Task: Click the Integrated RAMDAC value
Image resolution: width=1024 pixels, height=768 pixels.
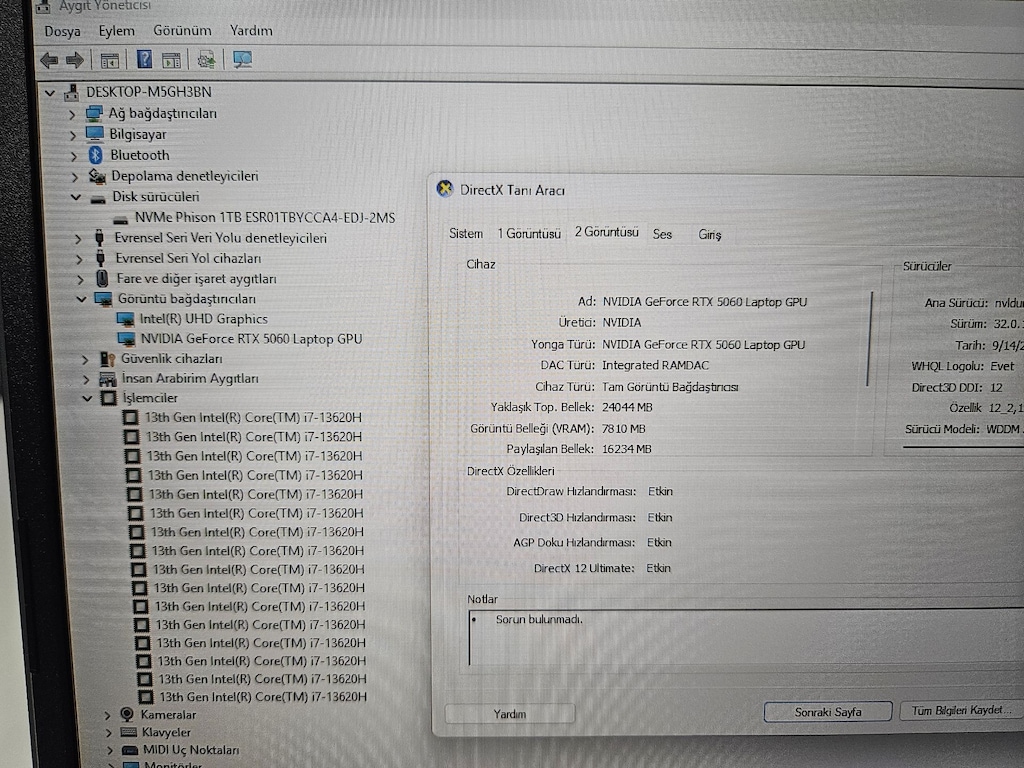Action: point(655,365)
